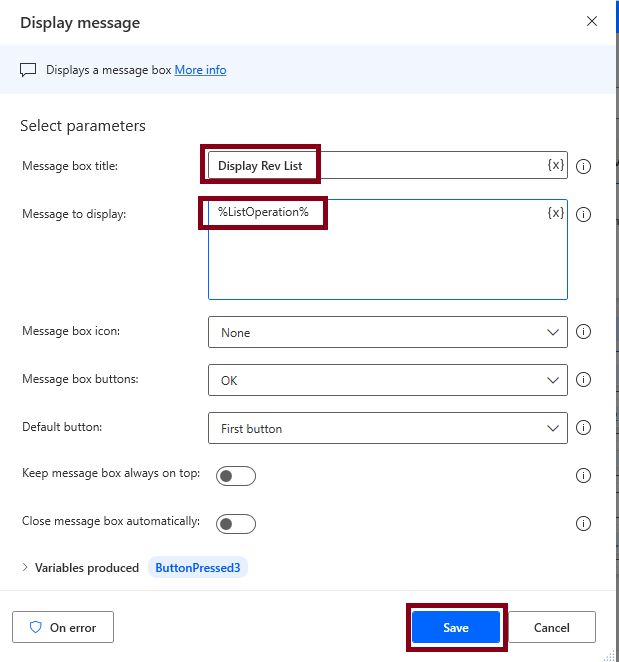
Task: Click the info icon for Keep always on top
Action: pyautogui.click(x=584, y=475)
